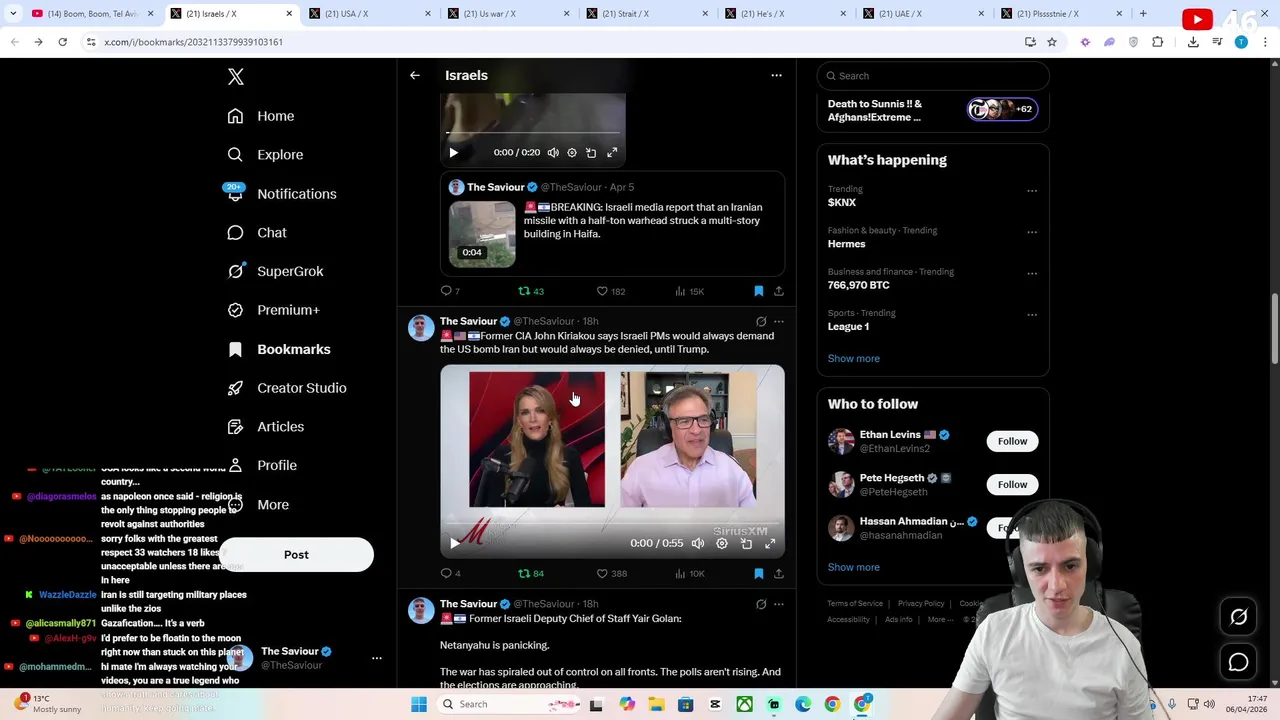Open Grok icon on John Kiriakou post
1280x720 pixels.
tap(761, 322)
